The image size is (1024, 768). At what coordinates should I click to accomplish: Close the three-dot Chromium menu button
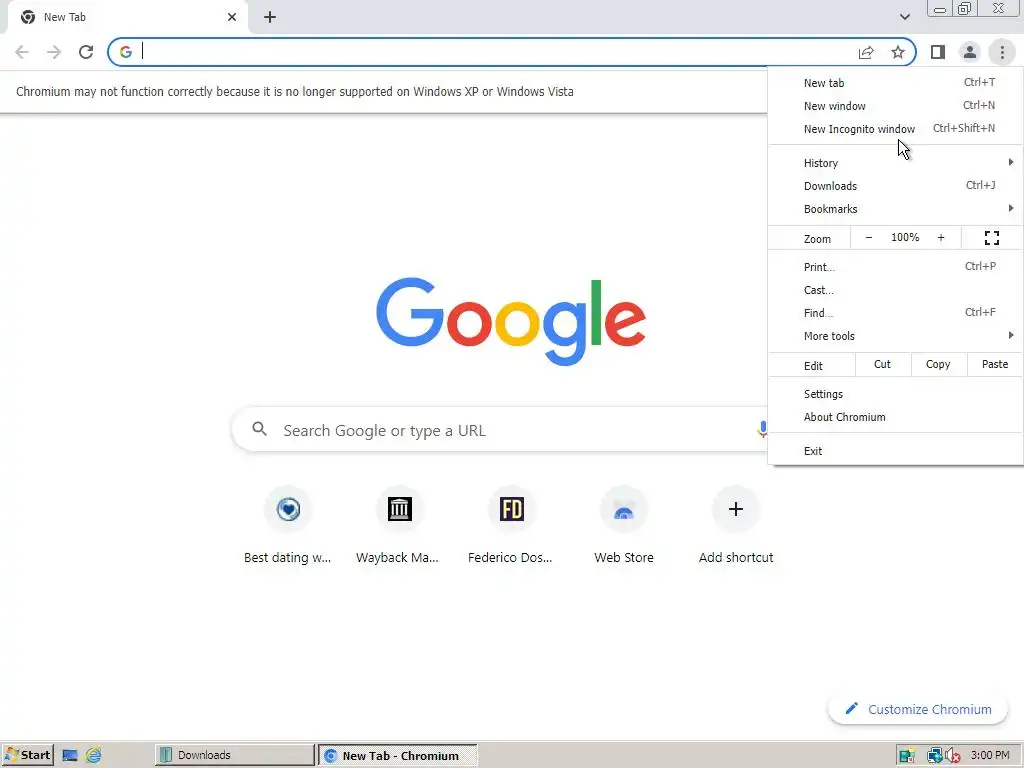(1002, 52)
